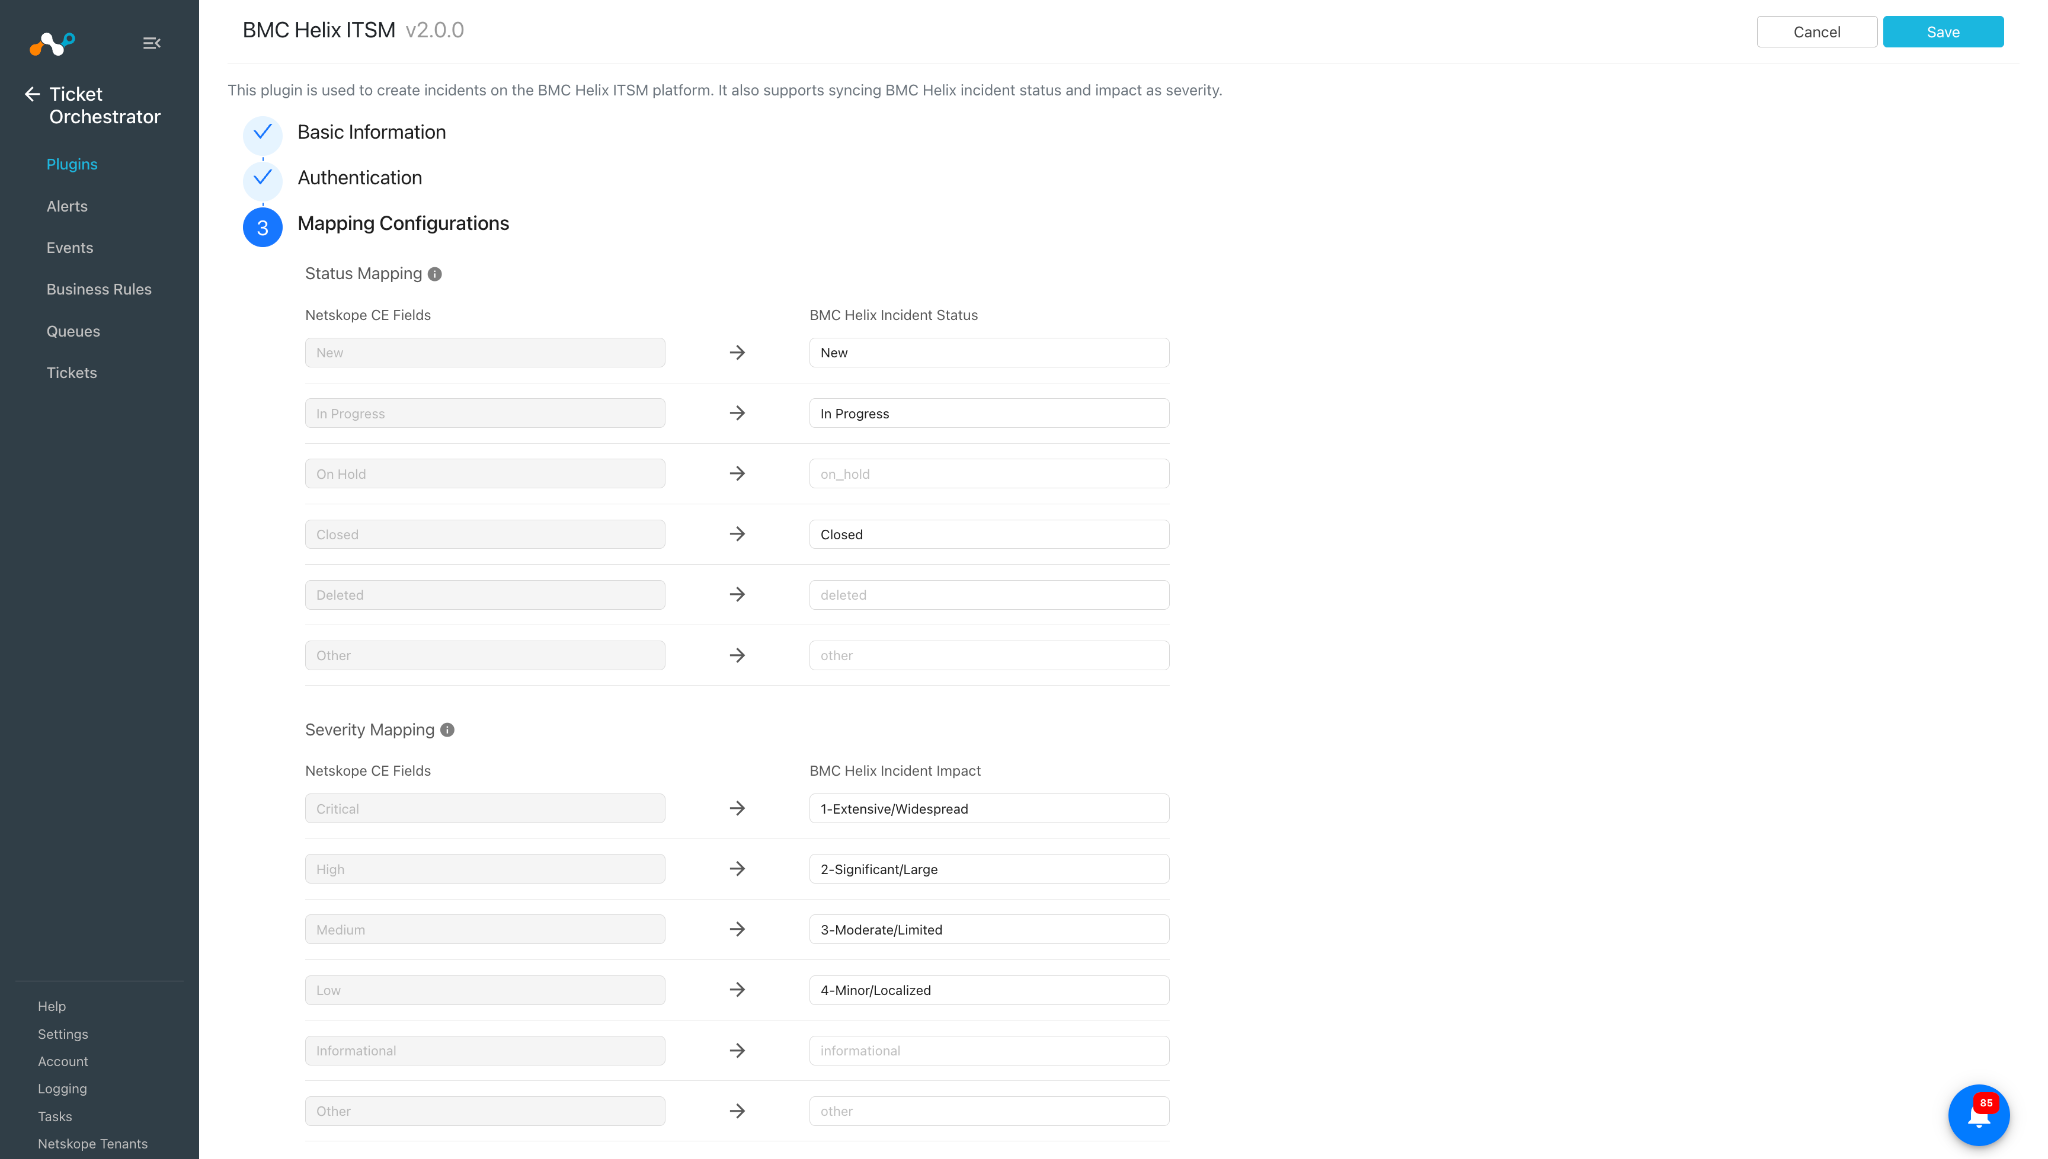Edit BMC status field containing Closed
Screen dimensions: 2048x1159
pos(989,534)
